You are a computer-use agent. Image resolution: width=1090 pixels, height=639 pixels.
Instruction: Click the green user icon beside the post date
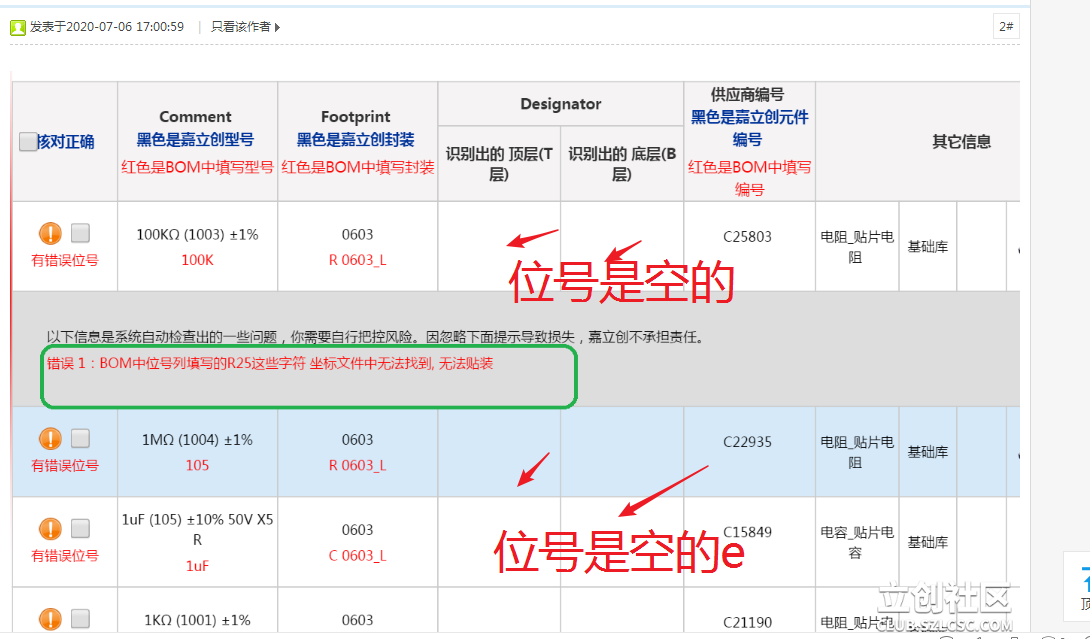coord(18,27)
